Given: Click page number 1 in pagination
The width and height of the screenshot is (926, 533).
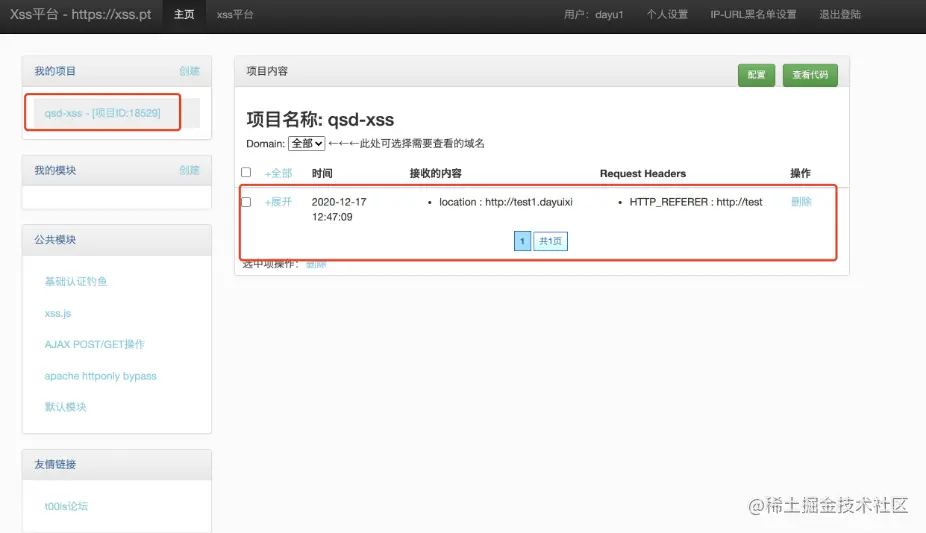Looking at the screenshot, I should 523,241.
